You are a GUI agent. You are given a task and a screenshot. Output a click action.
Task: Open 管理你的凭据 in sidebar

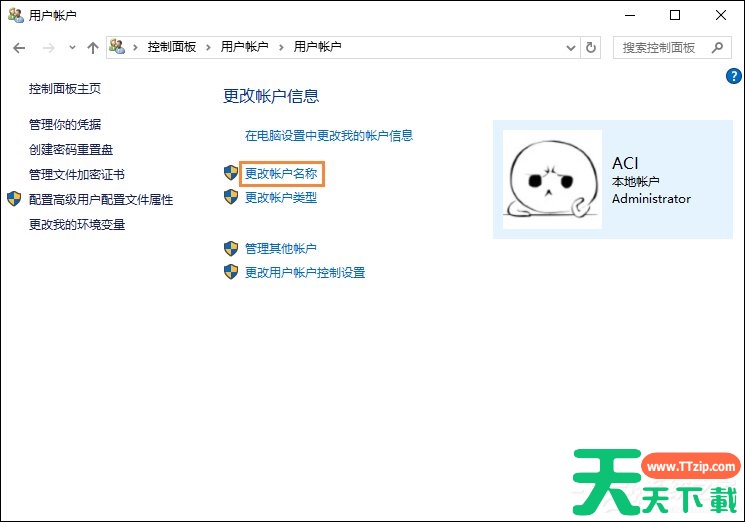[x=65, y=124]
